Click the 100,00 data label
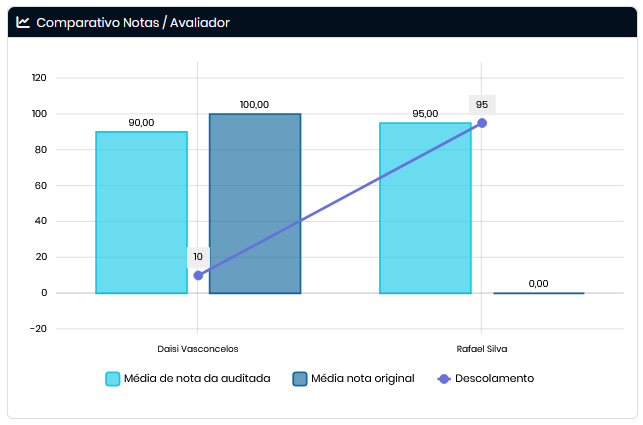 [255, 105]
